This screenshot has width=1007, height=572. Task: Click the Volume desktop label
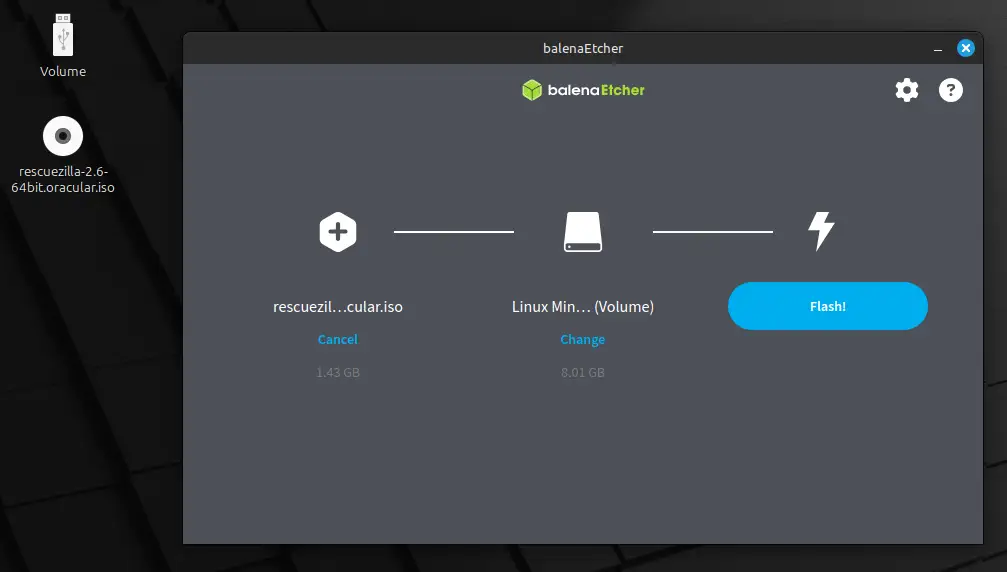(x=63, y=71)
